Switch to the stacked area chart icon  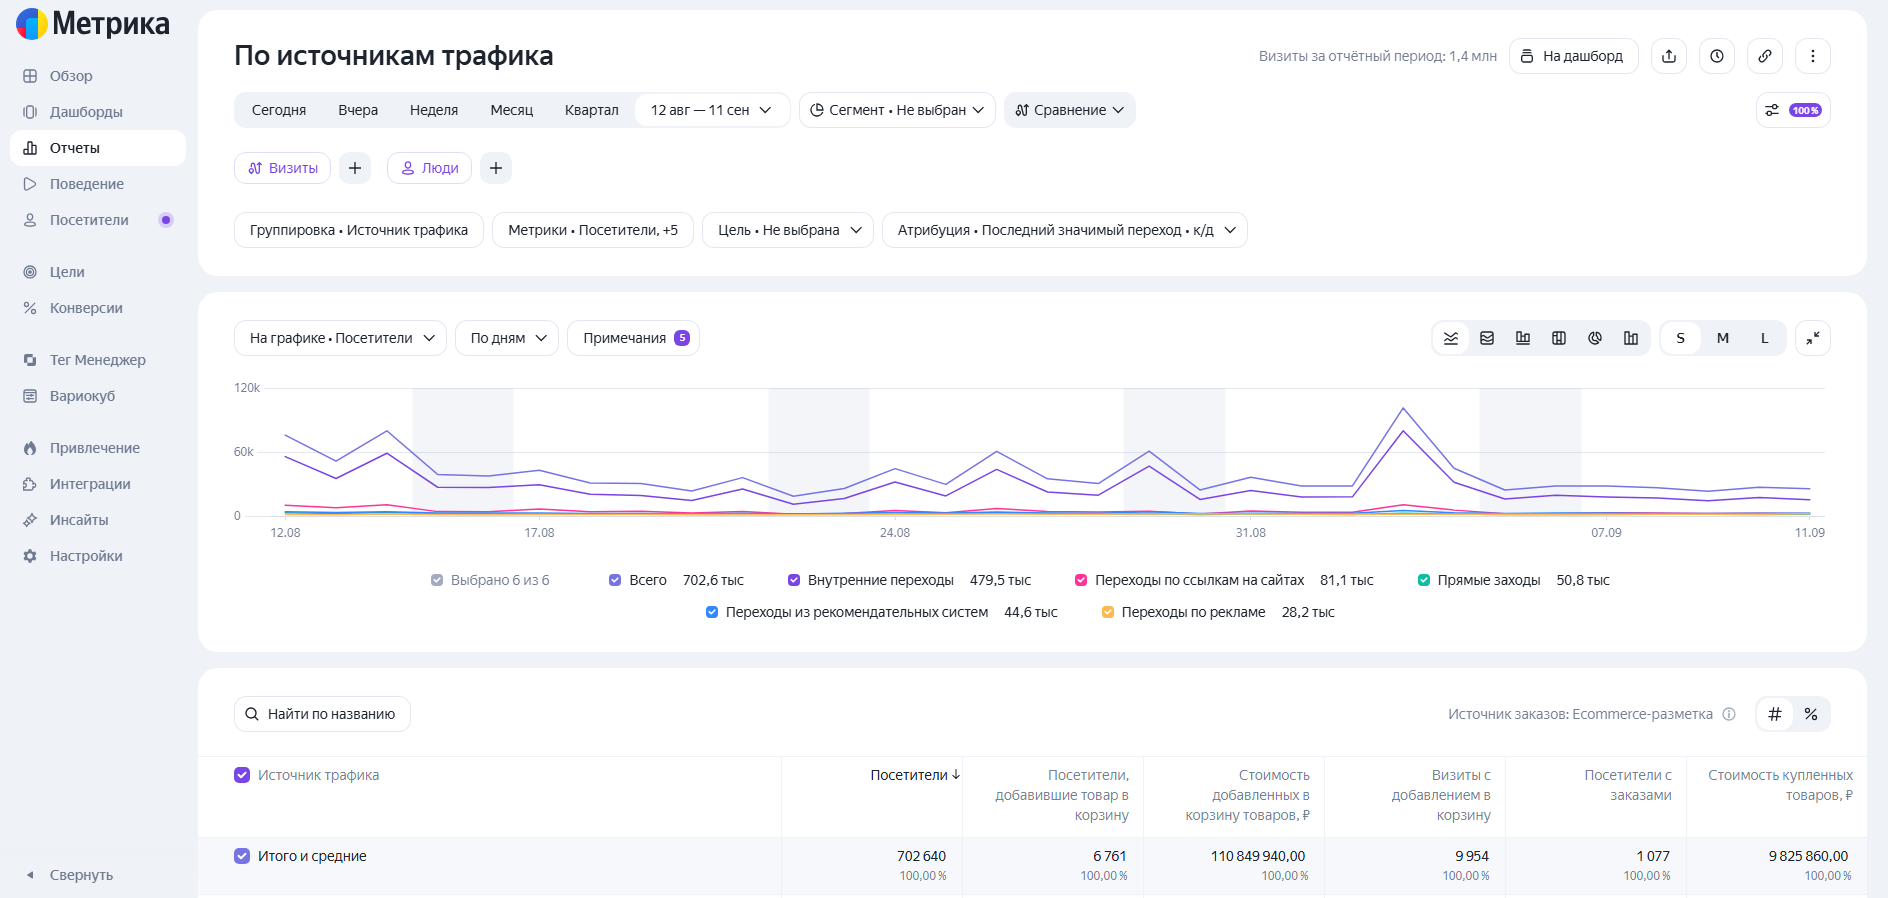click(x=1487, y=338)
